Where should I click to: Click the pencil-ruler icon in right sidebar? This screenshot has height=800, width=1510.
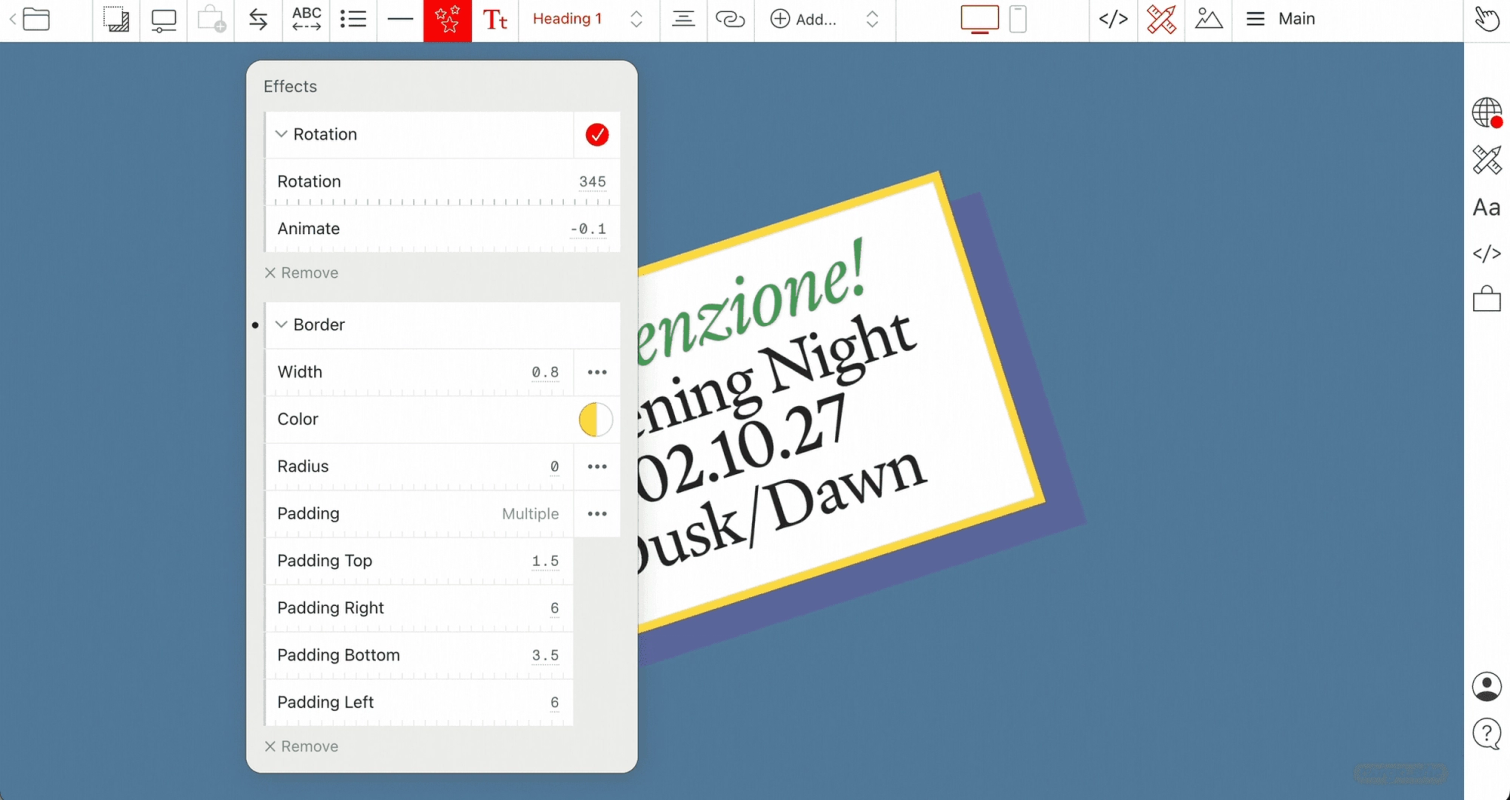[1487, 160]
